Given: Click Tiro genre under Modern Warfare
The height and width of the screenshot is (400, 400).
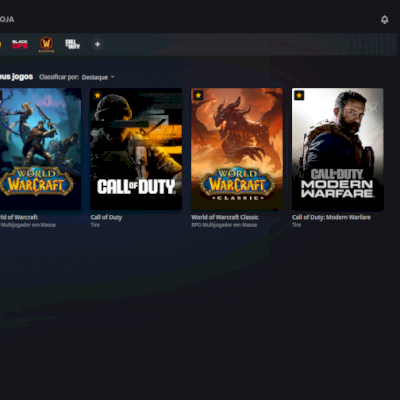Looking at the screenshot, I should pyautogui.click(x=296, y=225).
